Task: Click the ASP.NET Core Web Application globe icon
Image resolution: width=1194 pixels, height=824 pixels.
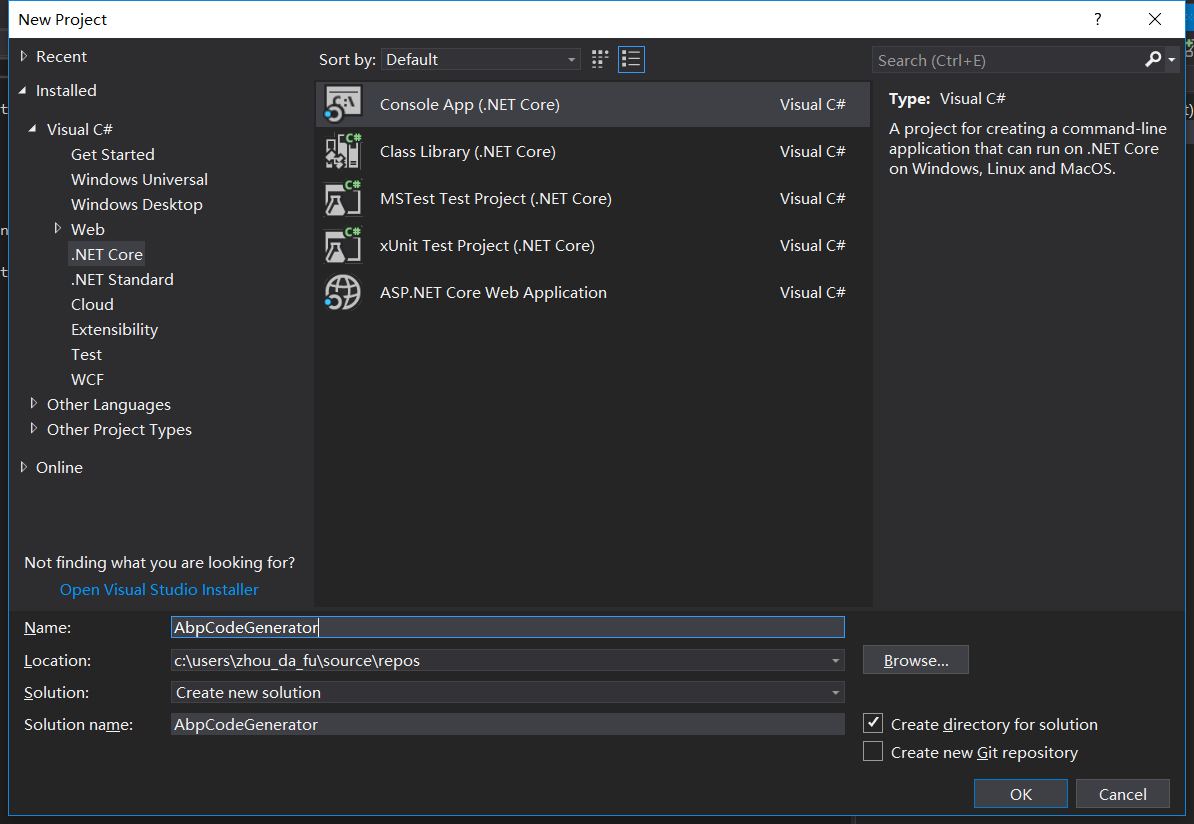Action: [343, 292]
